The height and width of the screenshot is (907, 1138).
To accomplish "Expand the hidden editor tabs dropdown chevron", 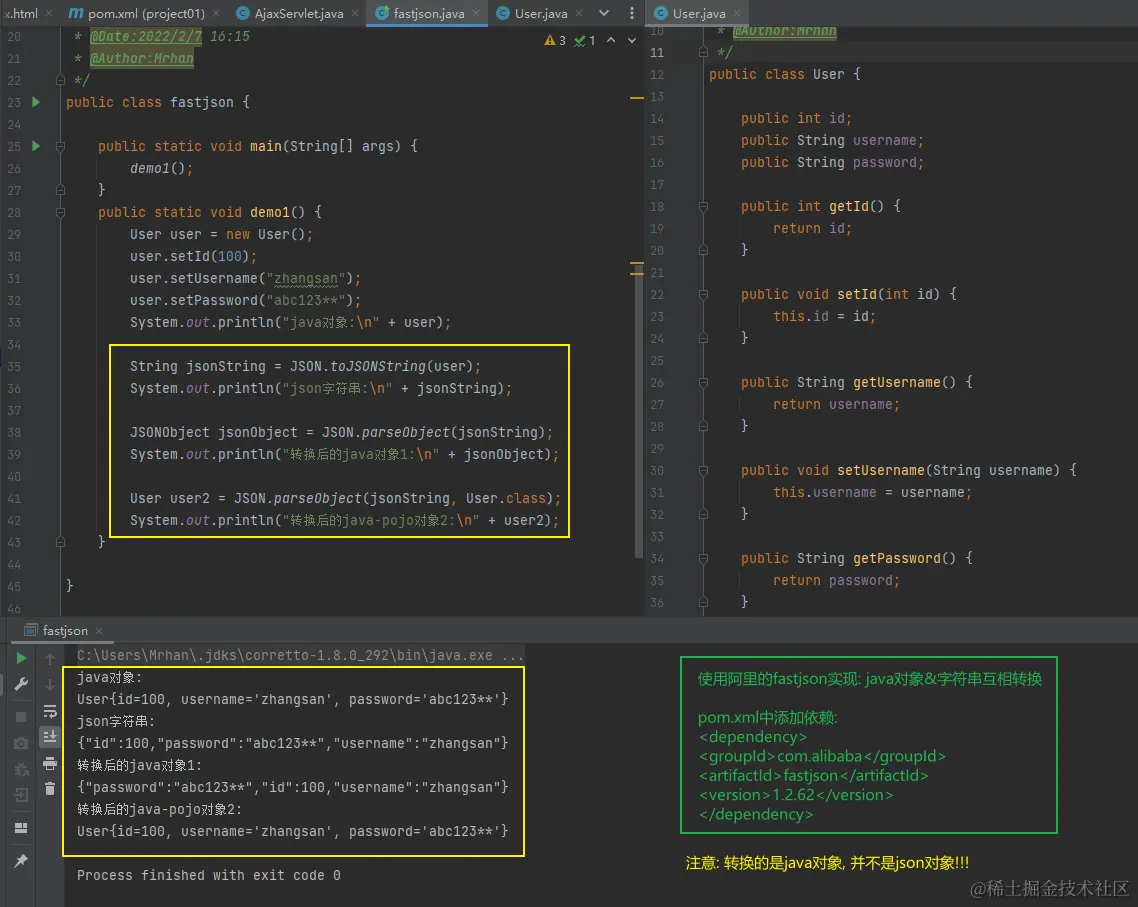I will [x=603, y=14].
